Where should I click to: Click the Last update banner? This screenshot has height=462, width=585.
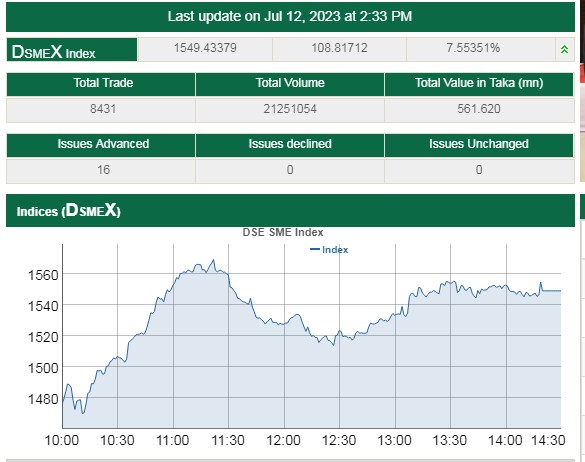[x=290, y=17]
